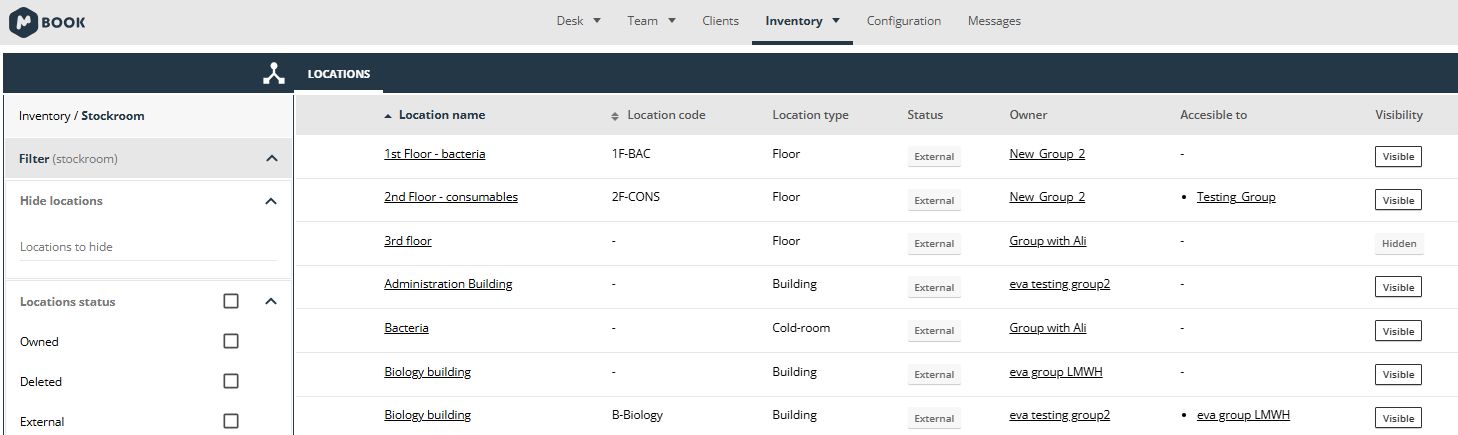Open the Inventory dropdown menu

click(802, 21)
